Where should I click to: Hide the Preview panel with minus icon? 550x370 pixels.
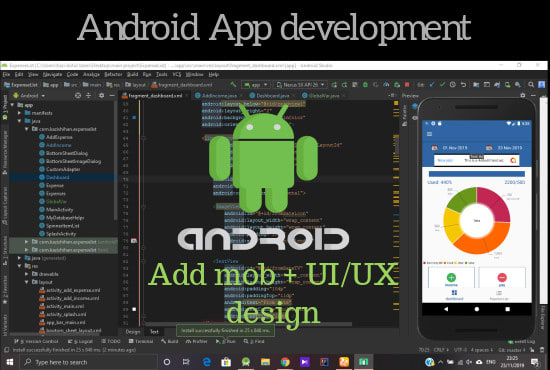533,95
